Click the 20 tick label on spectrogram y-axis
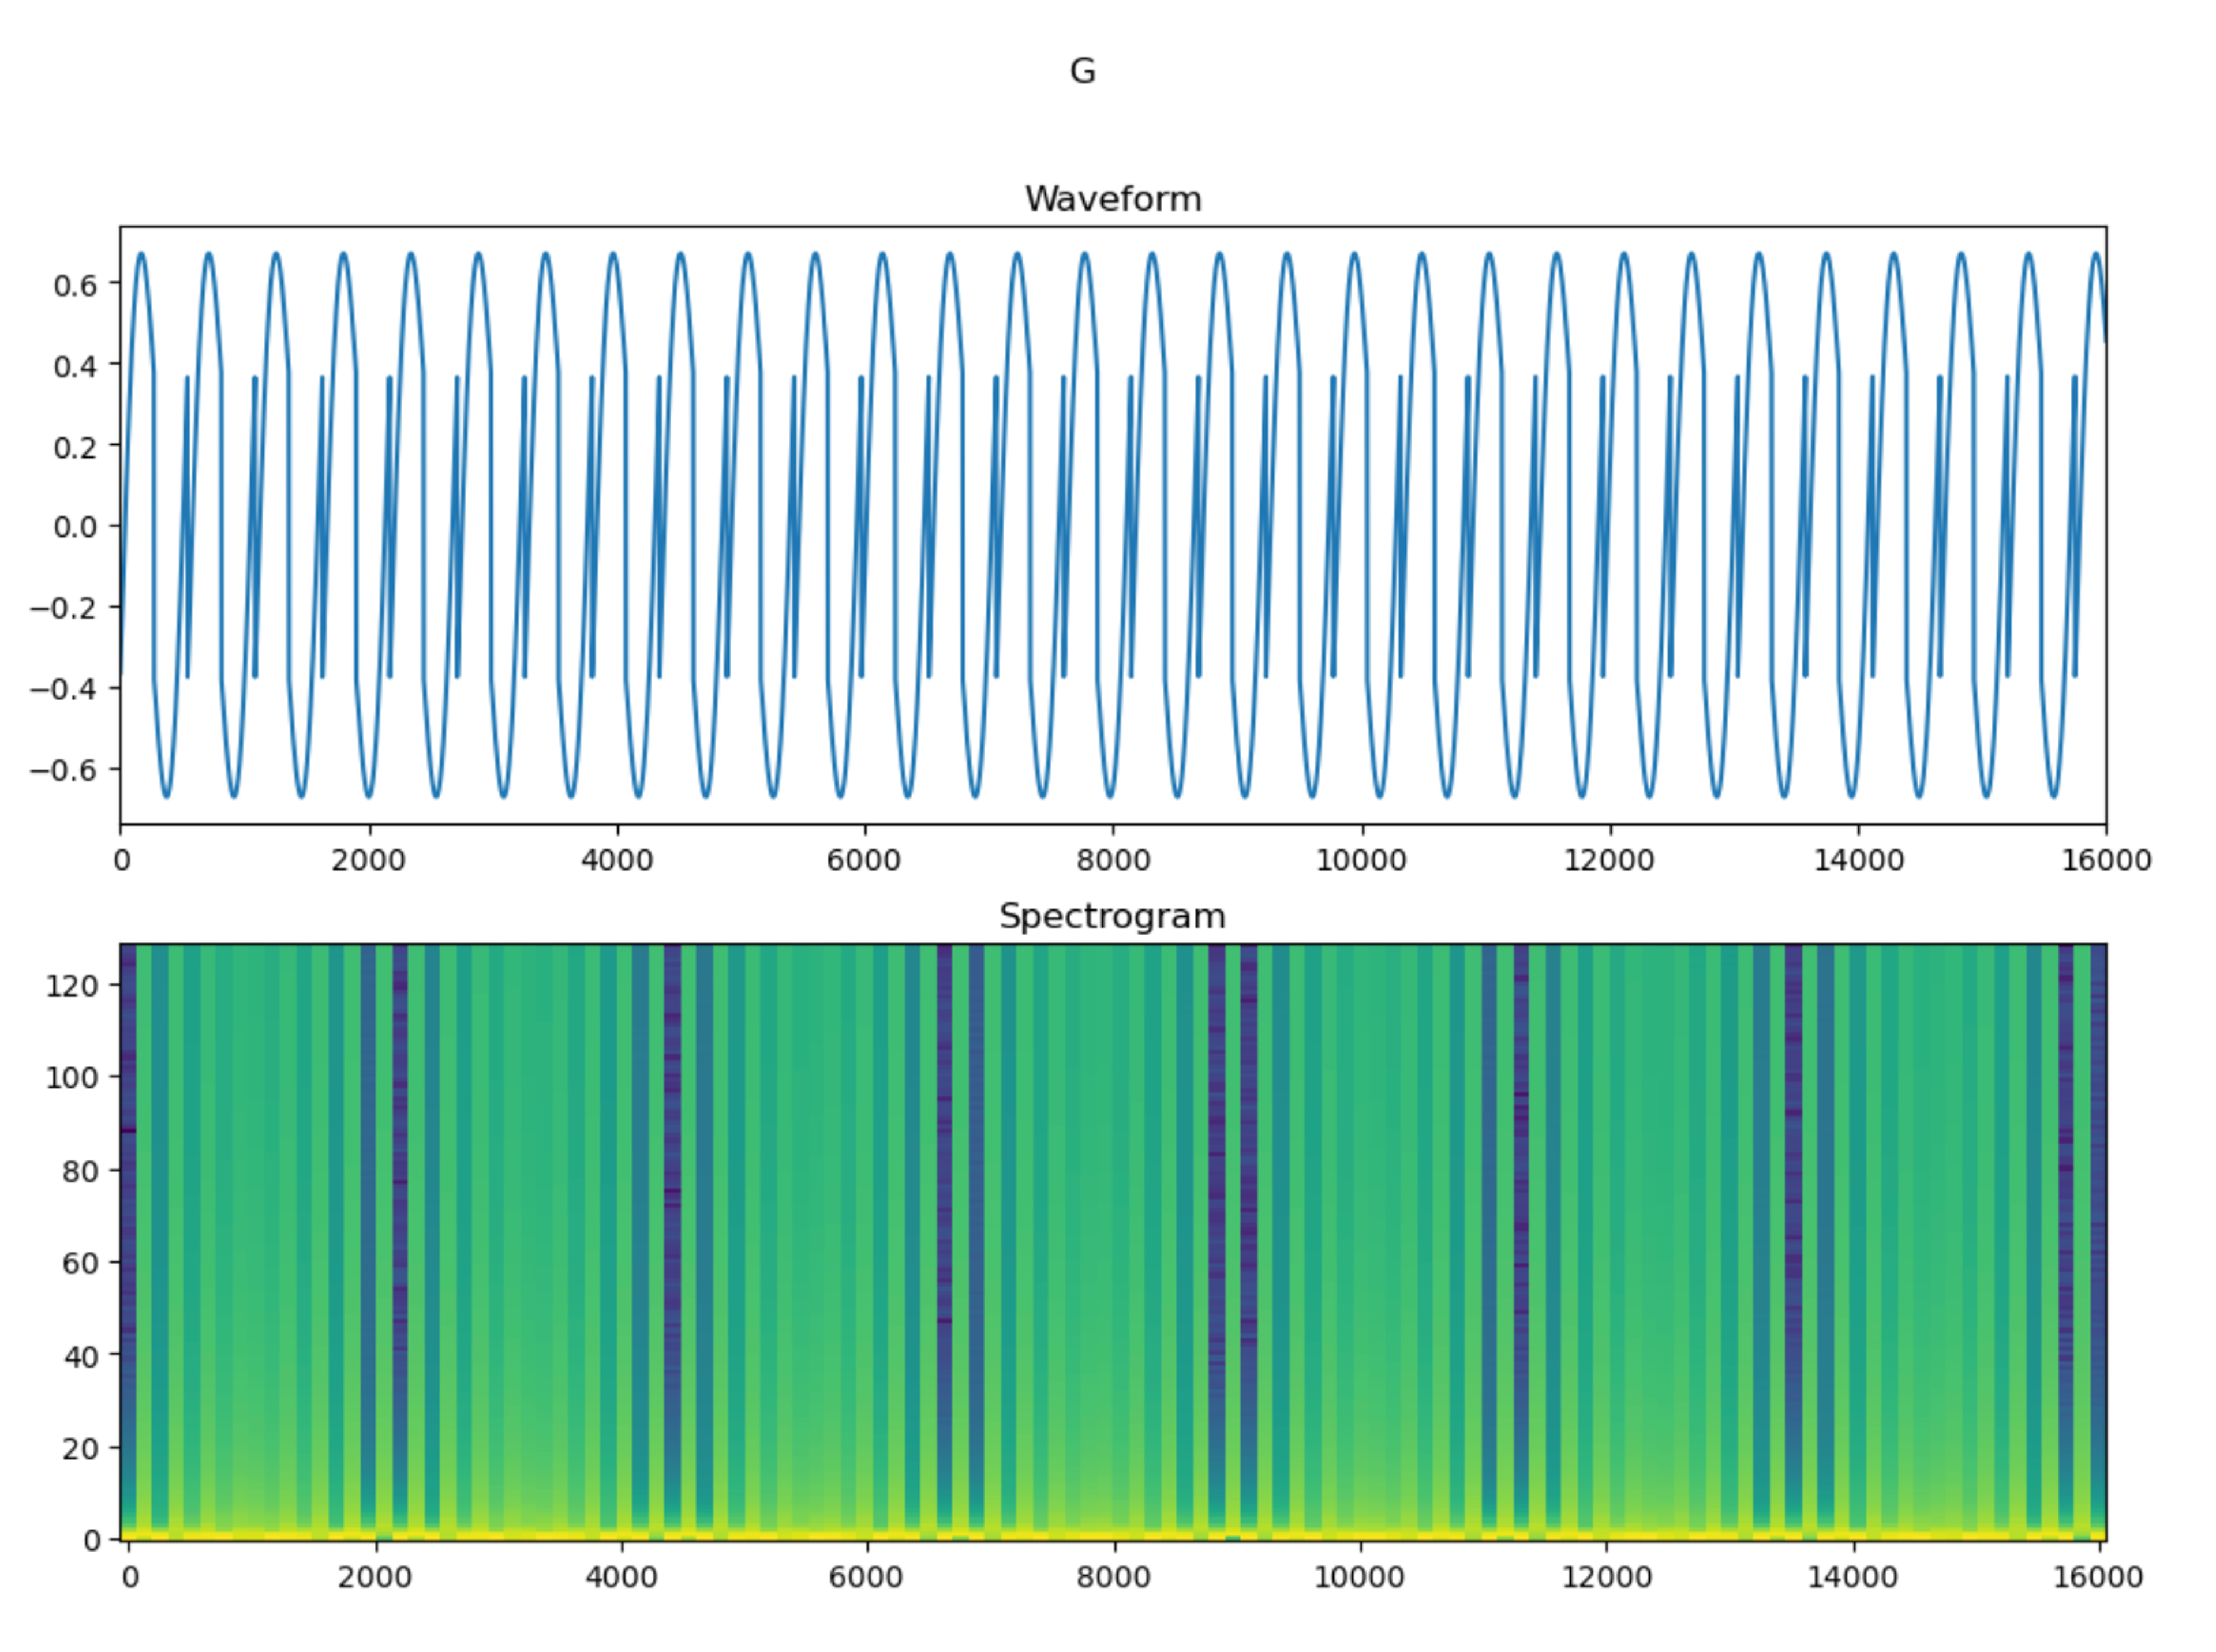The height and width of the screenshot is (1652, 2216). click(80, 1448)
